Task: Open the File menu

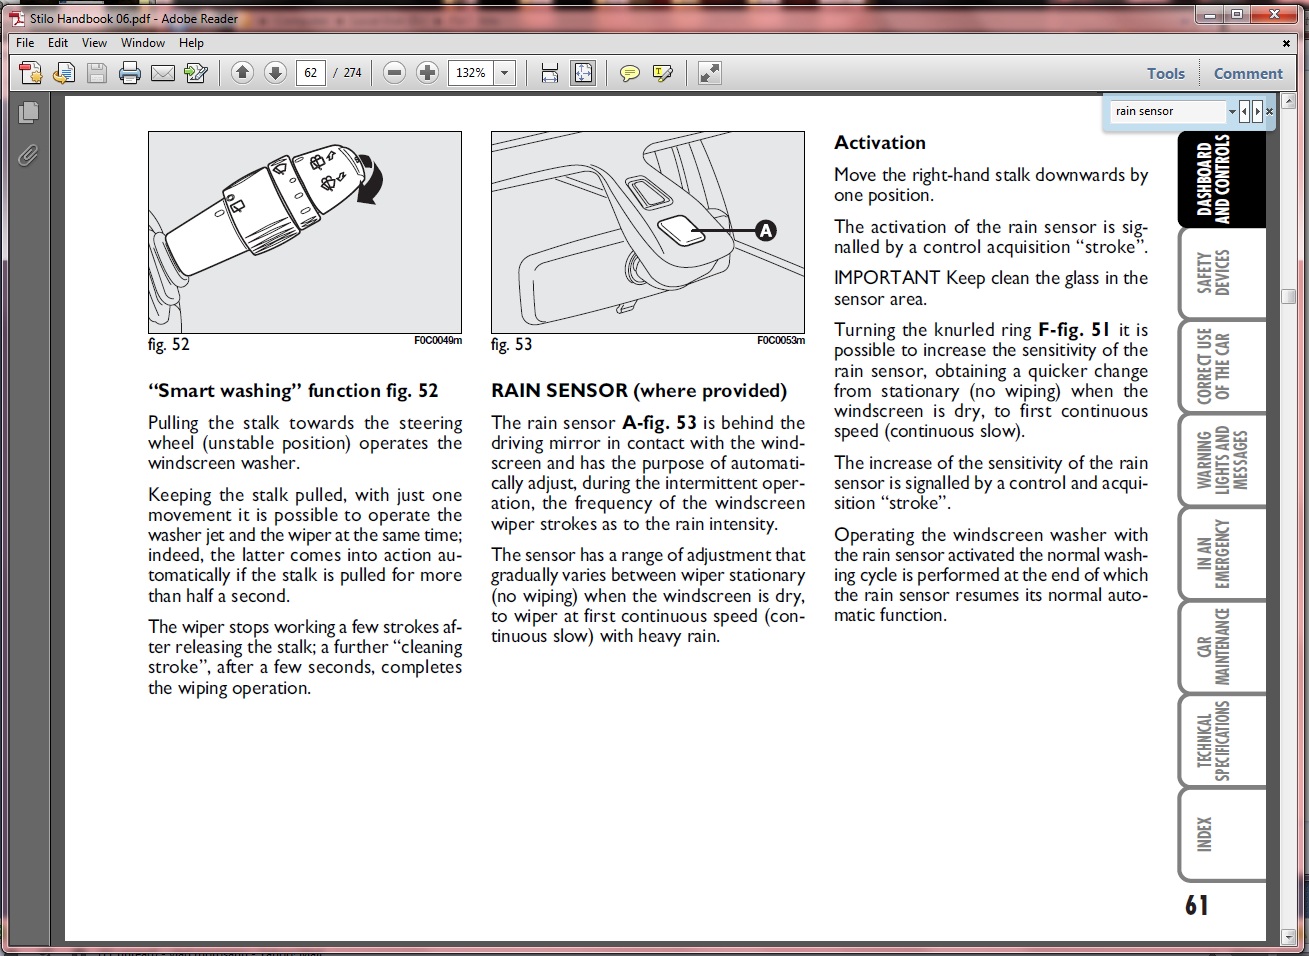Action: (25, 43)
